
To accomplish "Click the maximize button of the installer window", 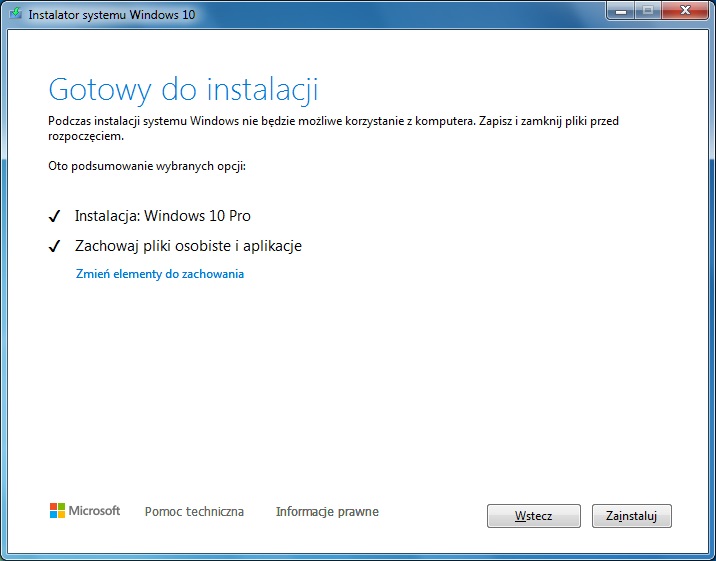I will point(646,13).
